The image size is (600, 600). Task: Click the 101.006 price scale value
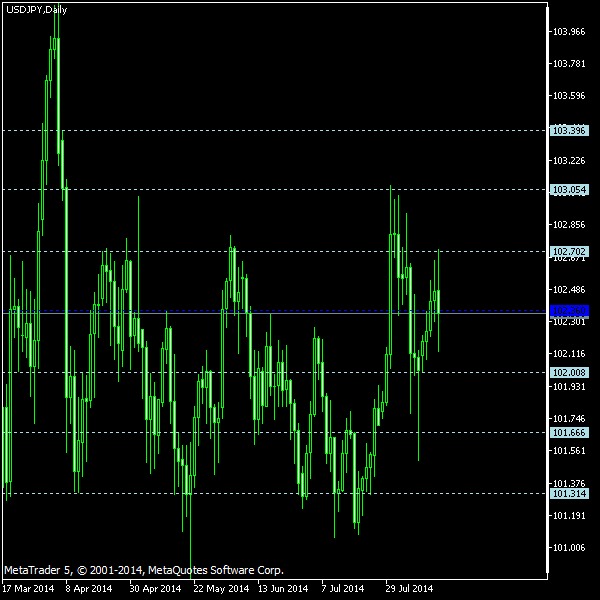pos(569,548)
